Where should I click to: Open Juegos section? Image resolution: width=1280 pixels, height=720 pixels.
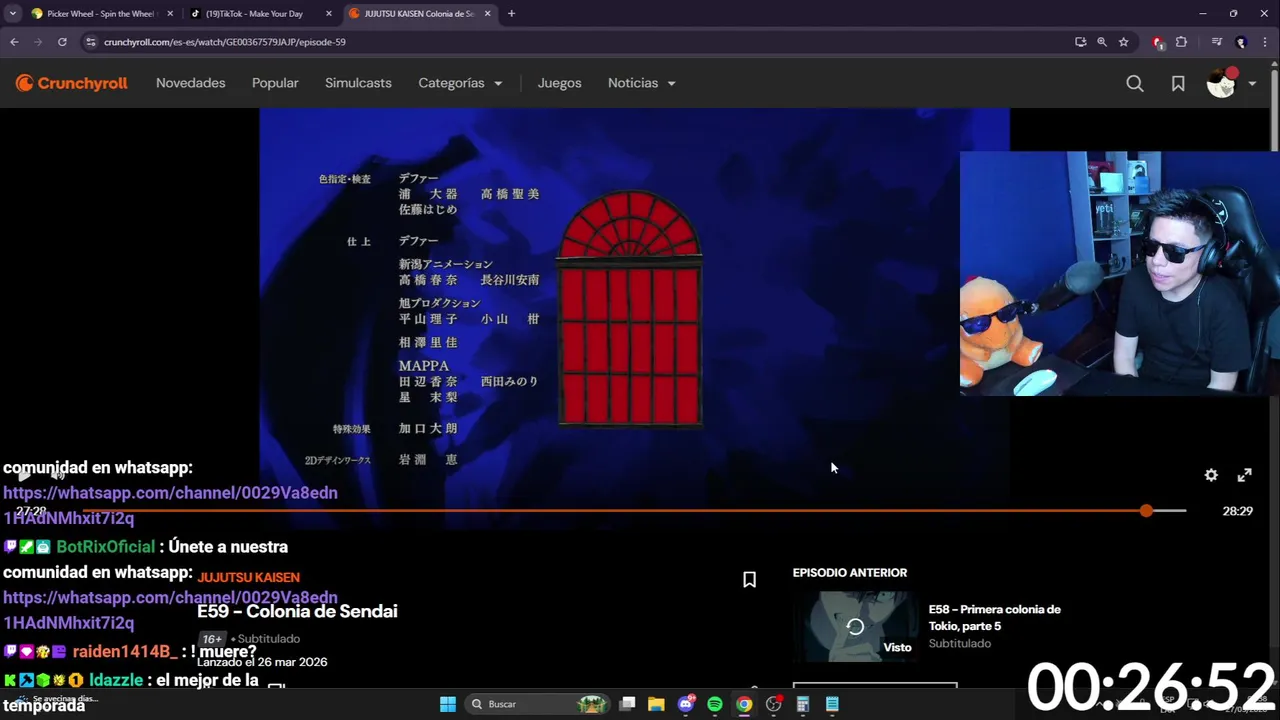point(559,83)
